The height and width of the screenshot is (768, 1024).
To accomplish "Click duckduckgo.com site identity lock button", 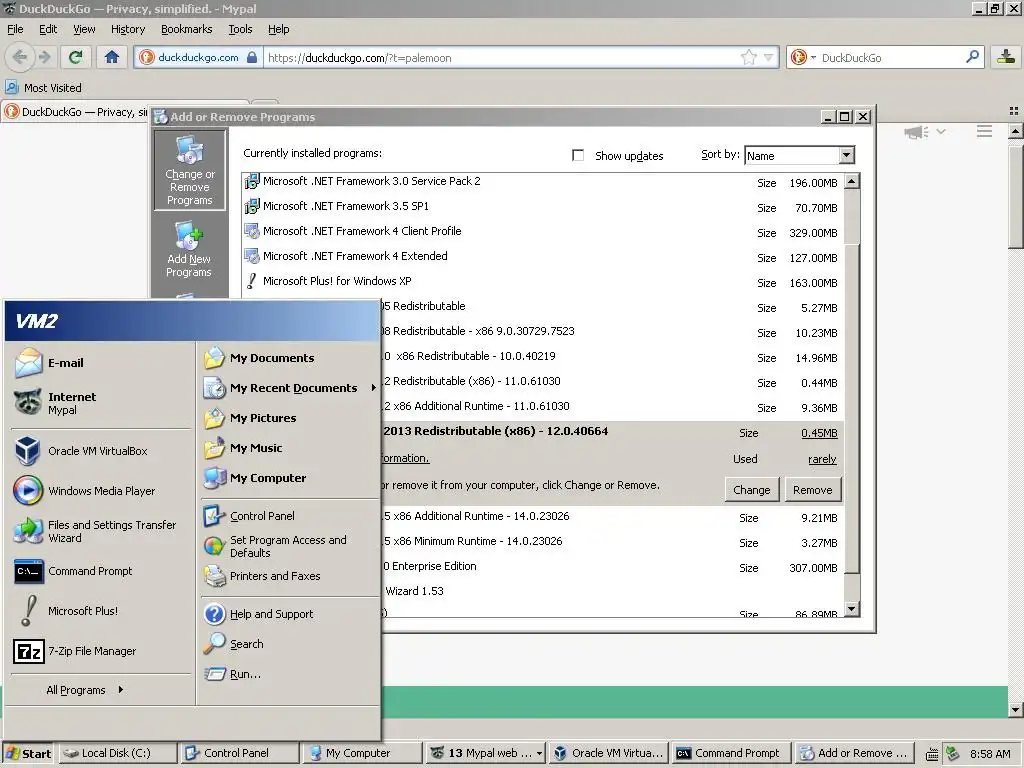I will tap(199, 57).
